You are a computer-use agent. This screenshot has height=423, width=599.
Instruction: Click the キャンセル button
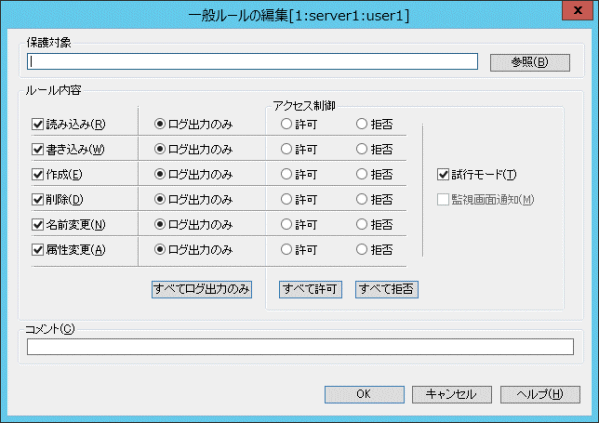452,394
